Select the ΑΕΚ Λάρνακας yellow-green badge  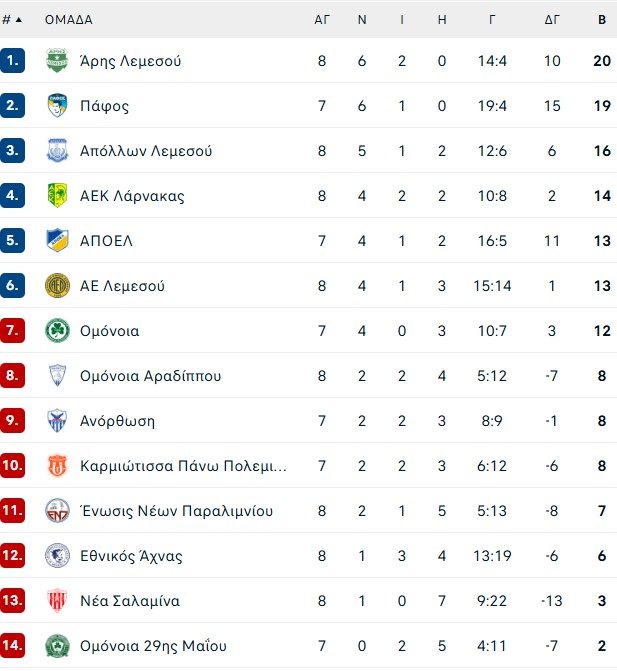point(57,196)
